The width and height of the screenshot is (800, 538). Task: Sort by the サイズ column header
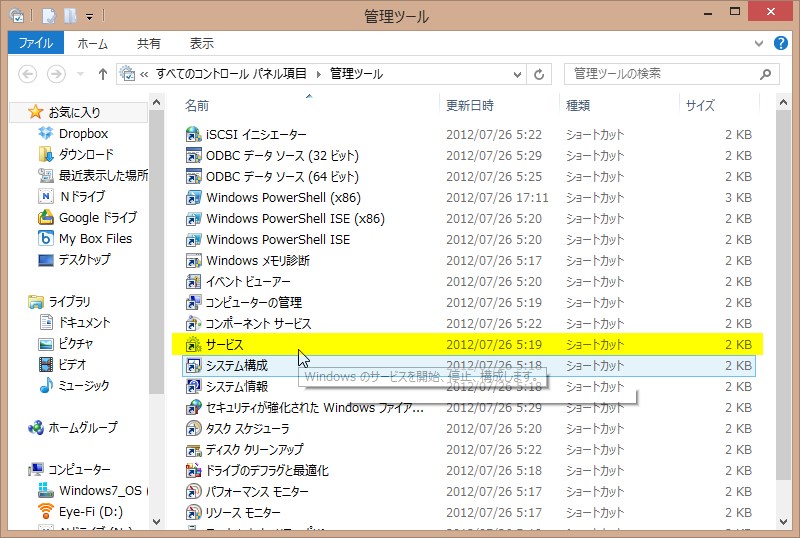700,106
